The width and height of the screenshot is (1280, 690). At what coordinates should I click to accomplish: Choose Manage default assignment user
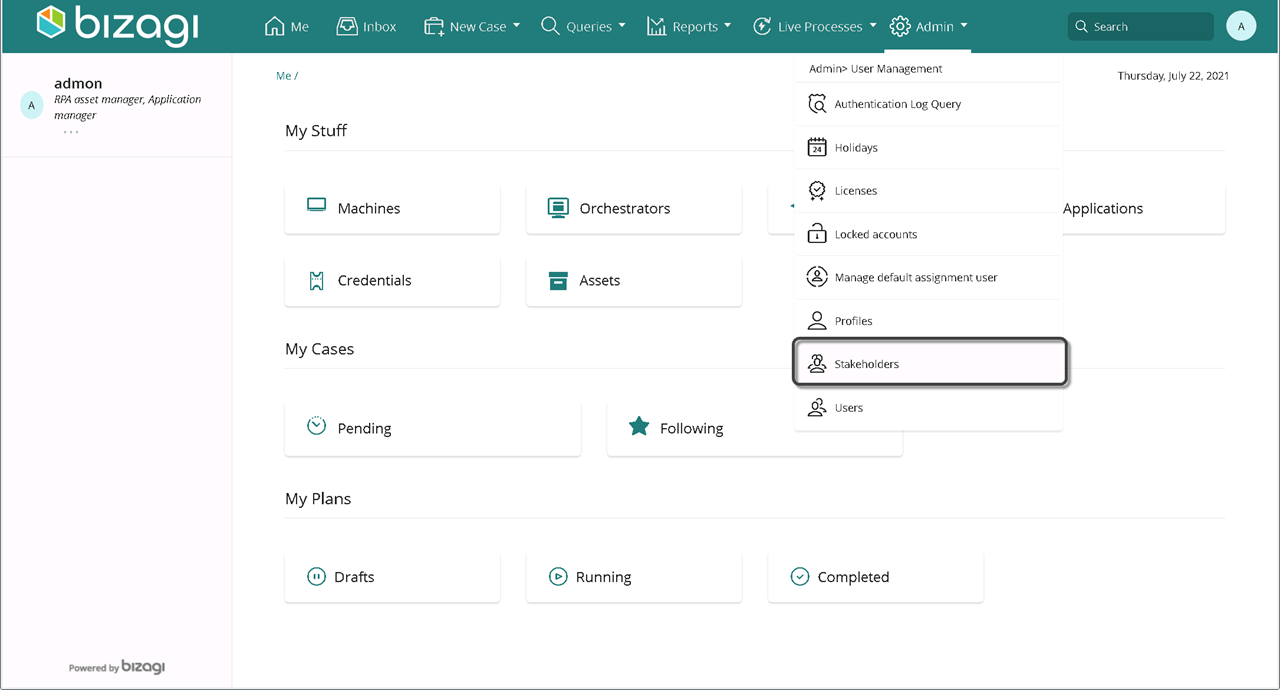point(928,277)
